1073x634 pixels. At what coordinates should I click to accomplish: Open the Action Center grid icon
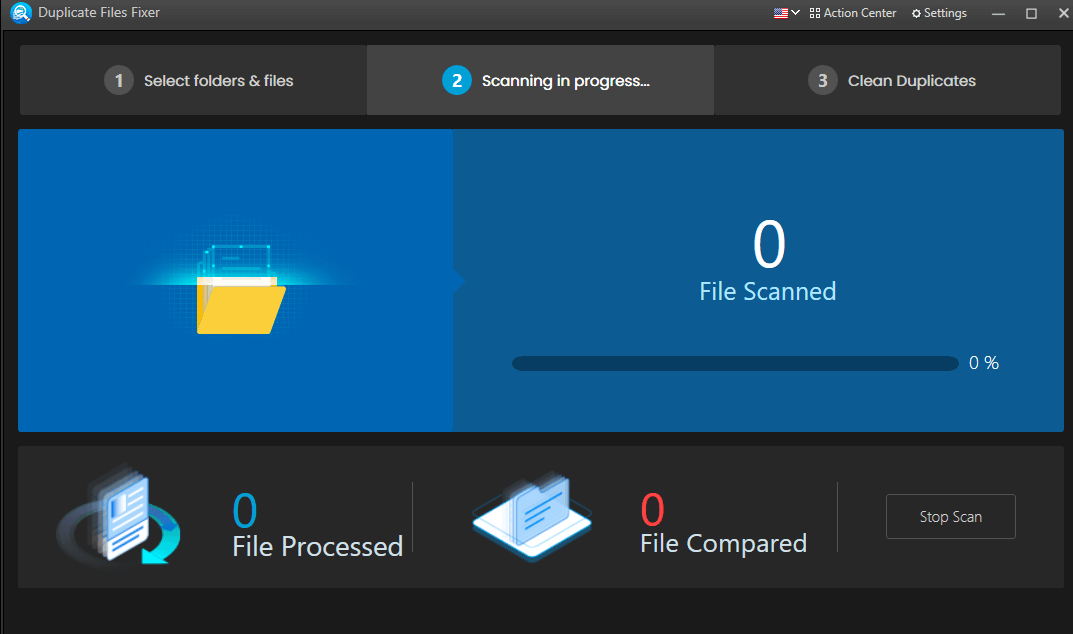pos(815,12)
